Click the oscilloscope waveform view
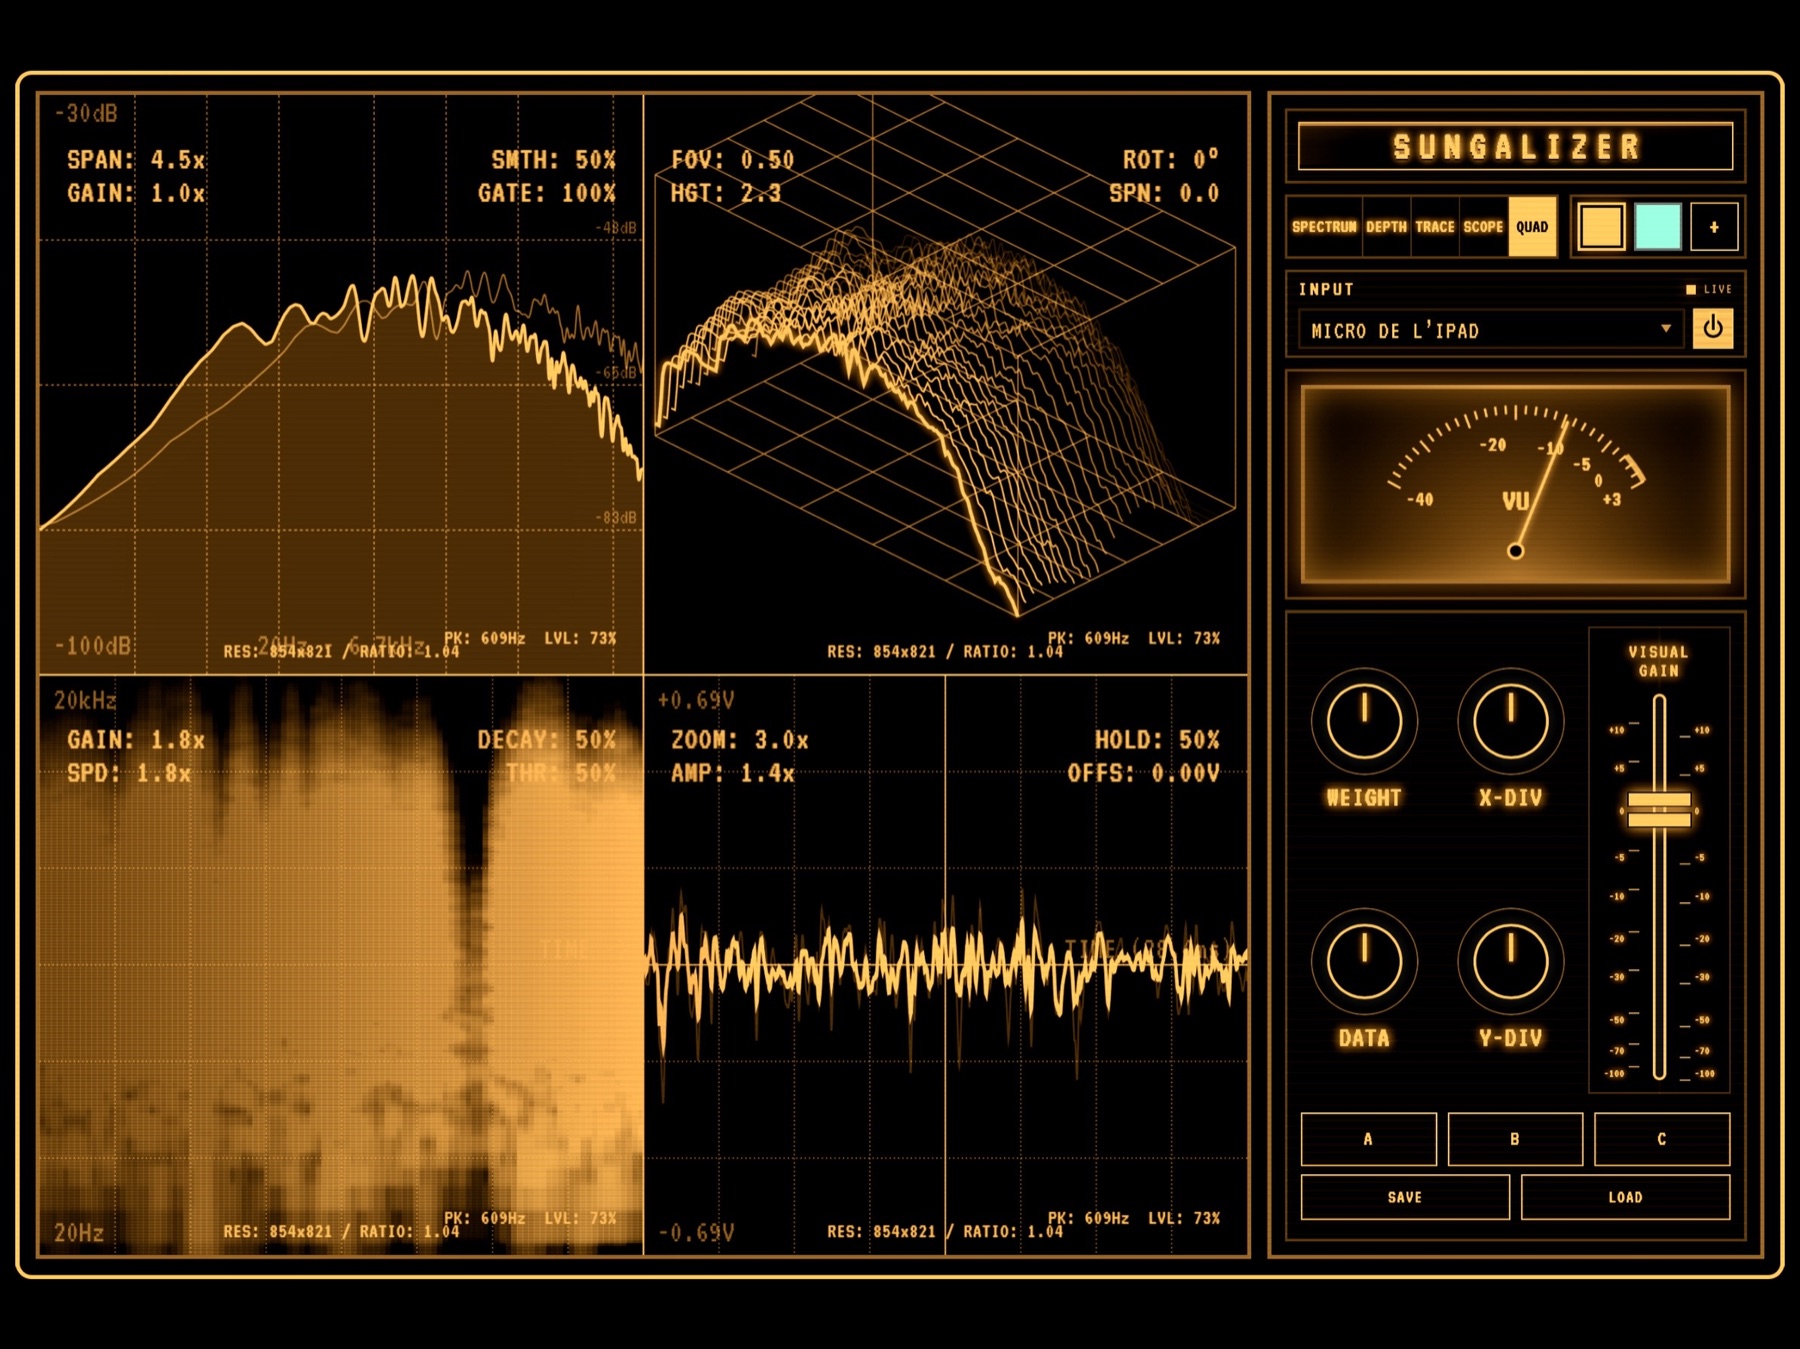Viewport: 1800px width, 1349px height. coord(946,965)
